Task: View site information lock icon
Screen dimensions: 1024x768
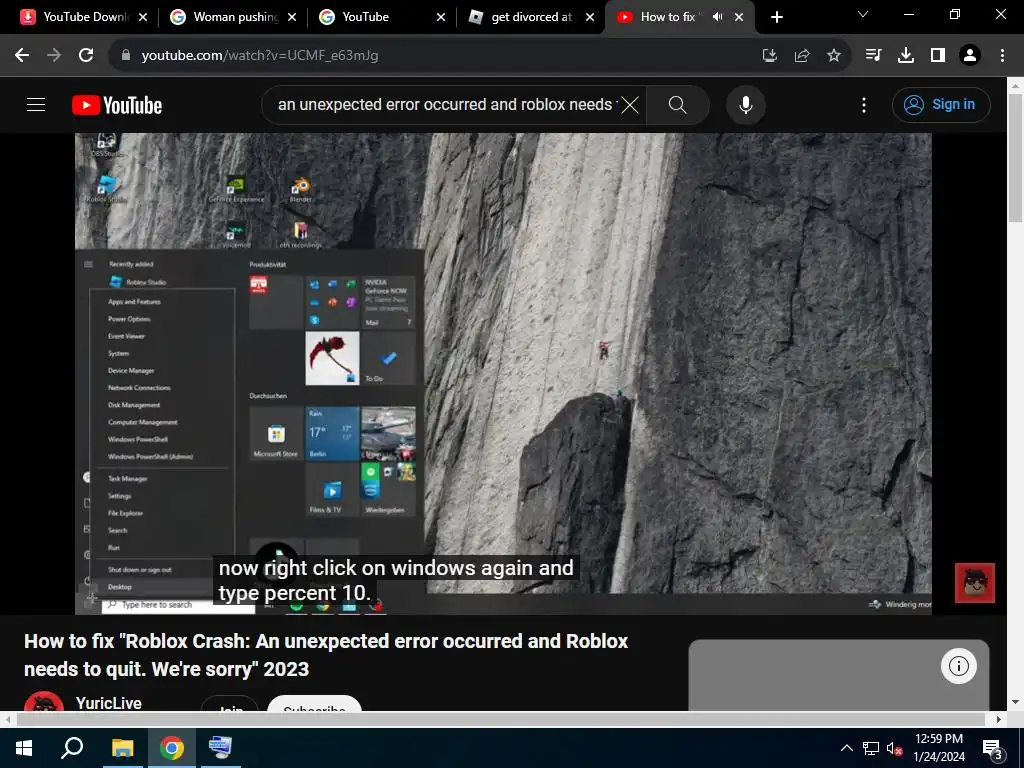Action: pos(126,56)
